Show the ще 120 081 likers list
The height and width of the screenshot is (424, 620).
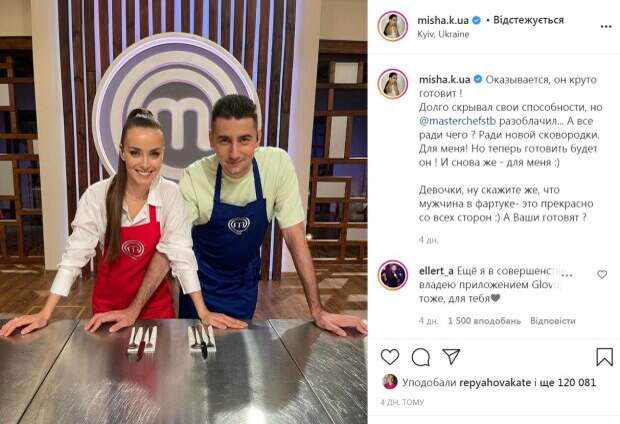pyautogui.click(x=568, y=382)
